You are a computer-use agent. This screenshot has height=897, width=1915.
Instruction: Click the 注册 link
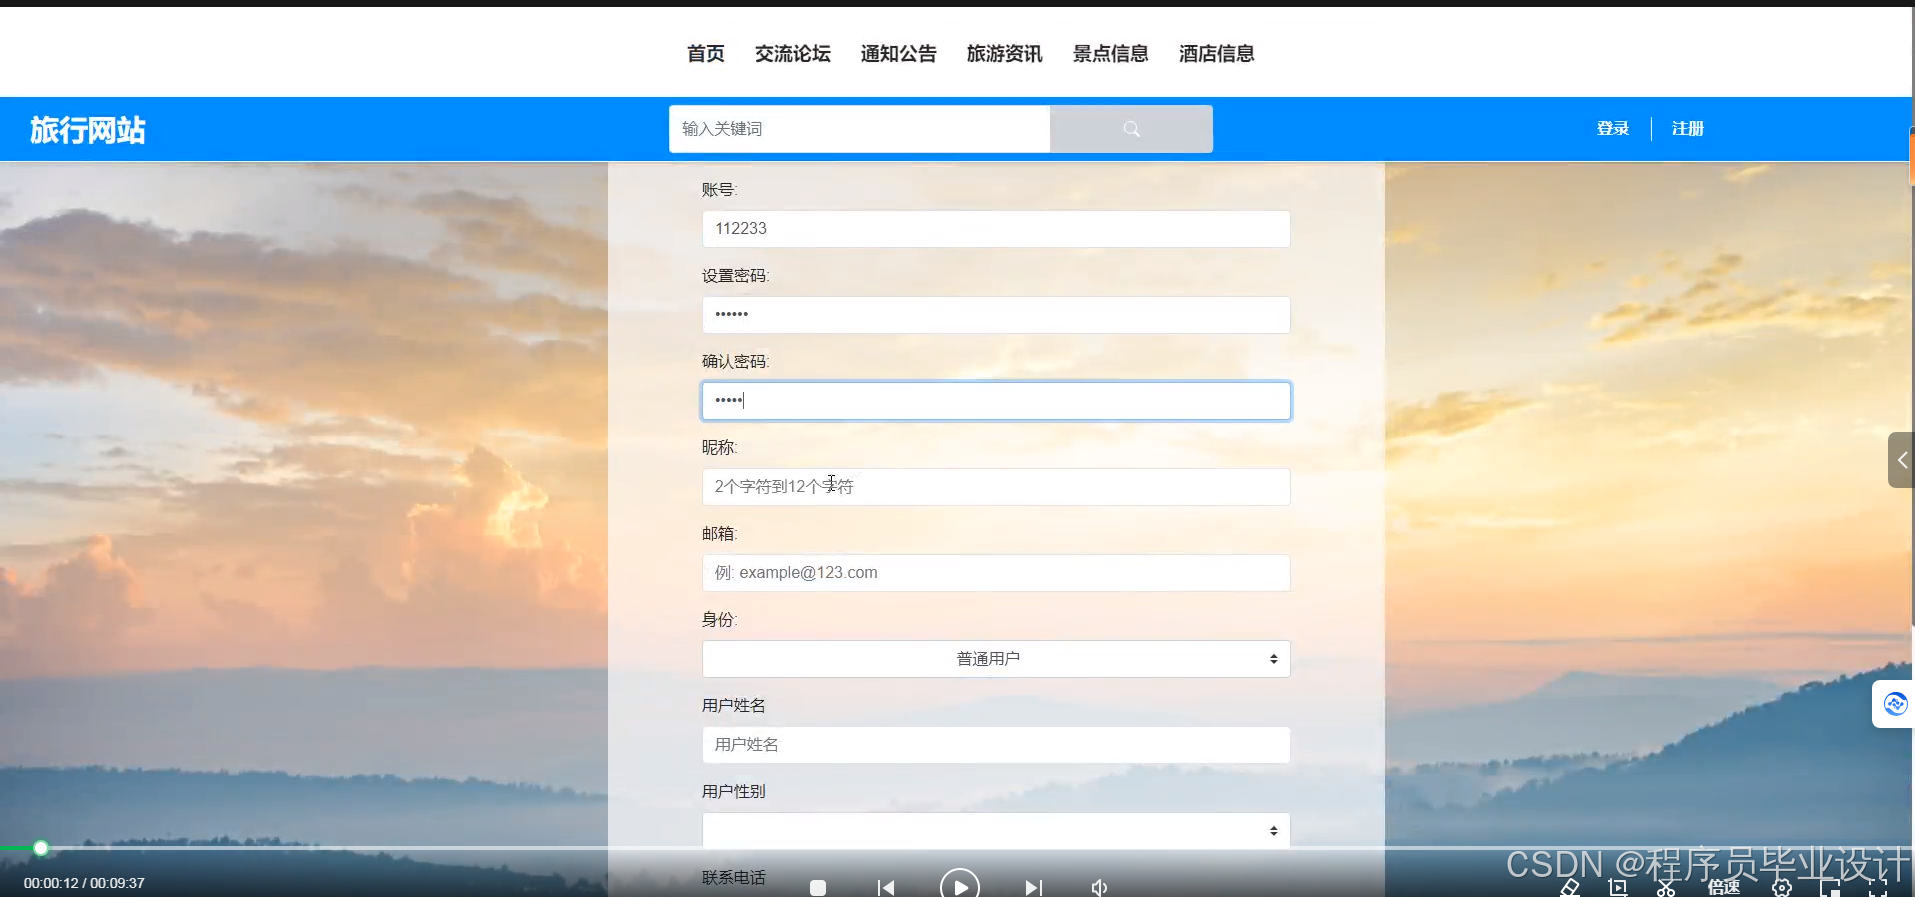coord(1687,129)
